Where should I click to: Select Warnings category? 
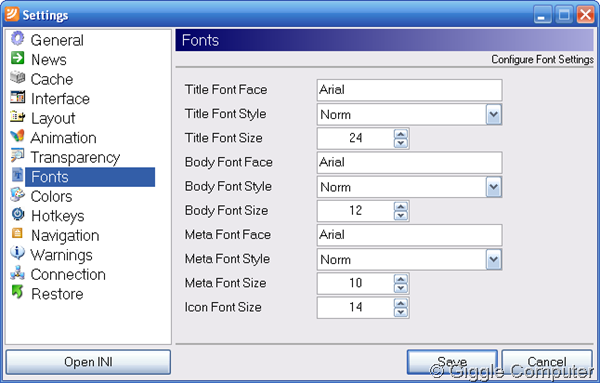click(61, 255)
